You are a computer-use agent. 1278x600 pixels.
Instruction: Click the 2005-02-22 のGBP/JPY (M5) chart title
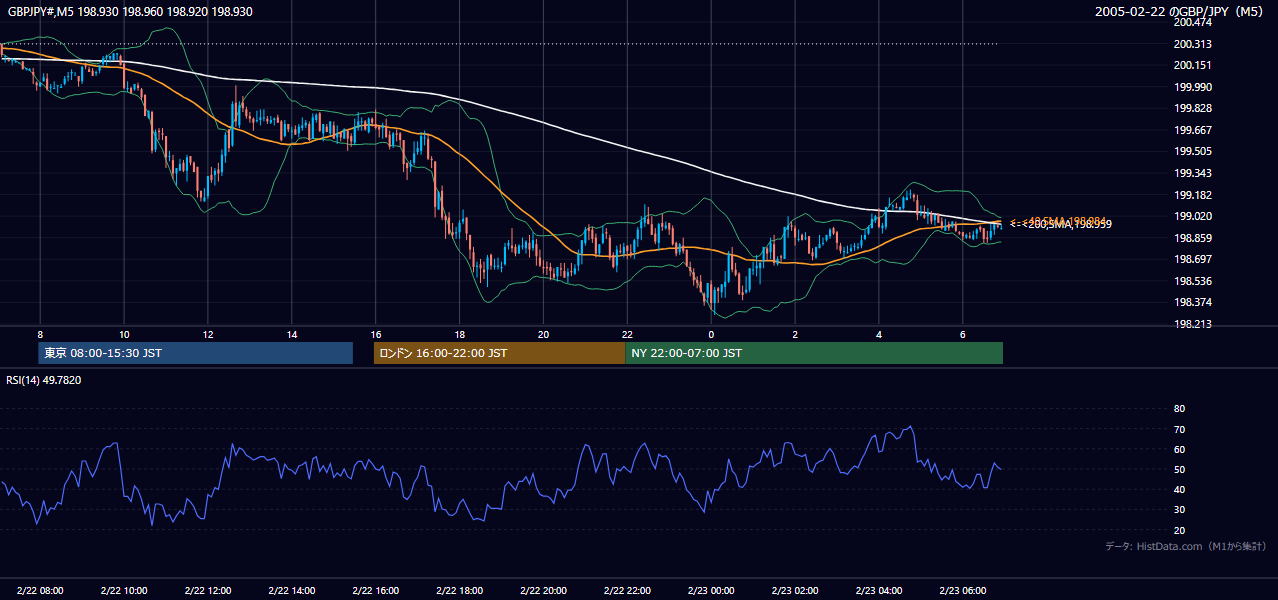pos(1181,12)
